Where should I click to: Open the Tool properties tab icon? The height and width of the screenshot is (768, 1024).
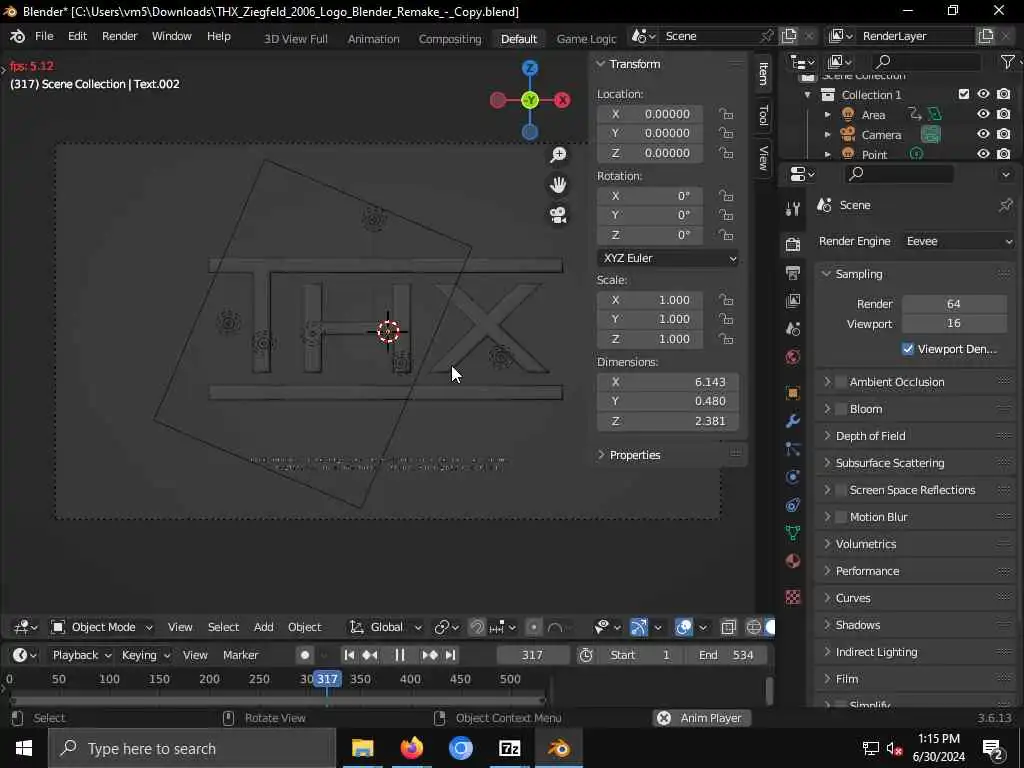[793, 208]
